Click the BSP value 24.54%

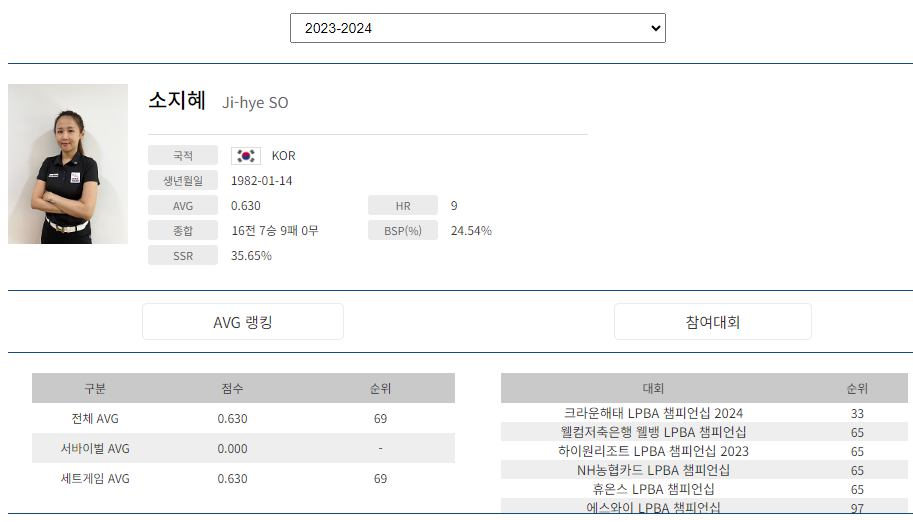click(471, 231)
